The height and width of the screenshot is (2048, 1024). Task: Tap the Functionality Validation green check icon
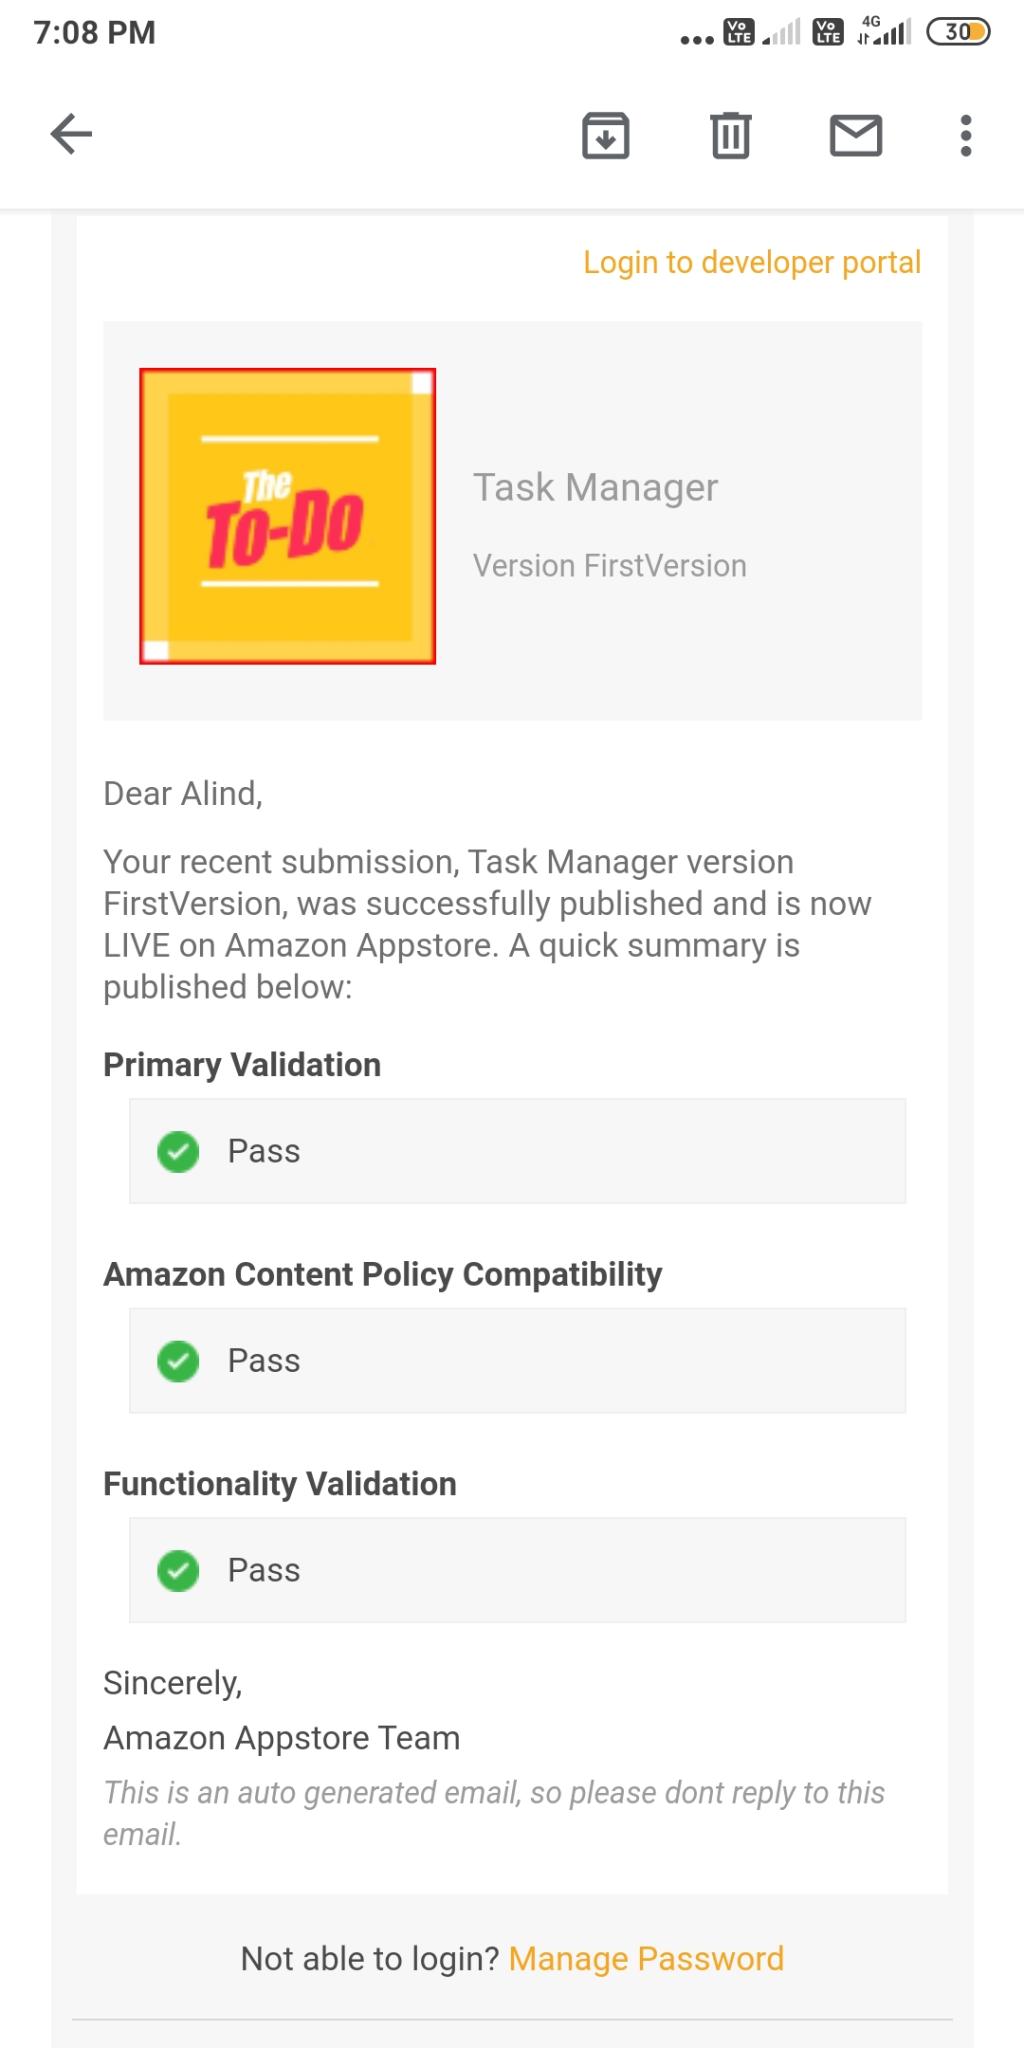point(178,1570)
